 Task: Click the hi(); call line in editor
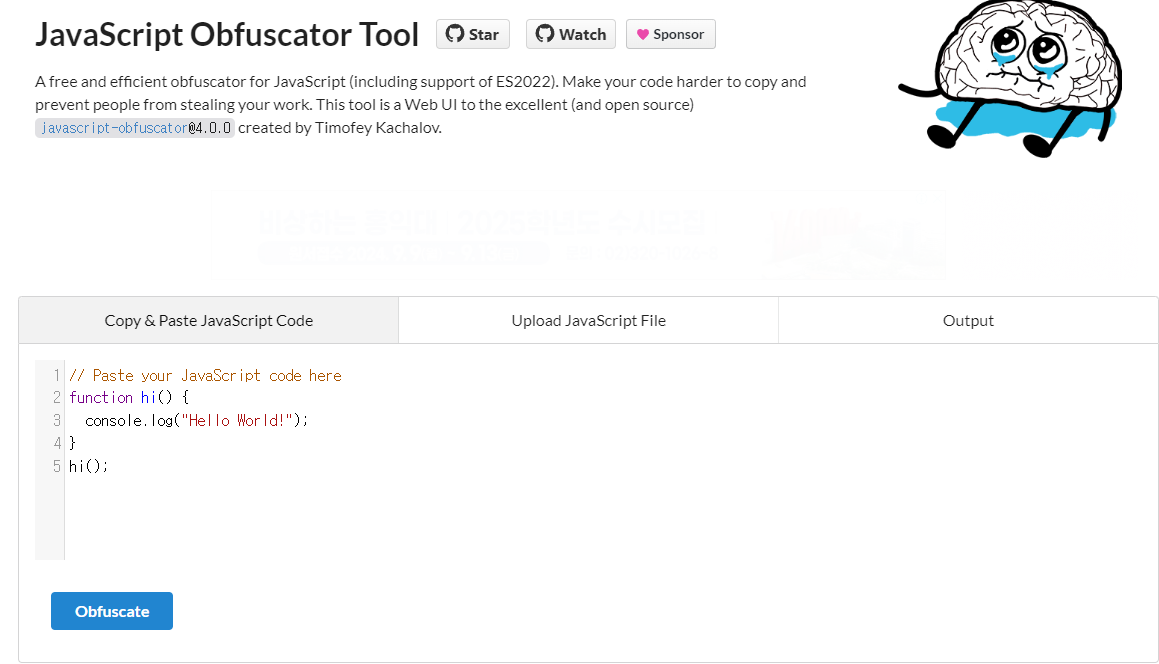(x=89, y=466)
